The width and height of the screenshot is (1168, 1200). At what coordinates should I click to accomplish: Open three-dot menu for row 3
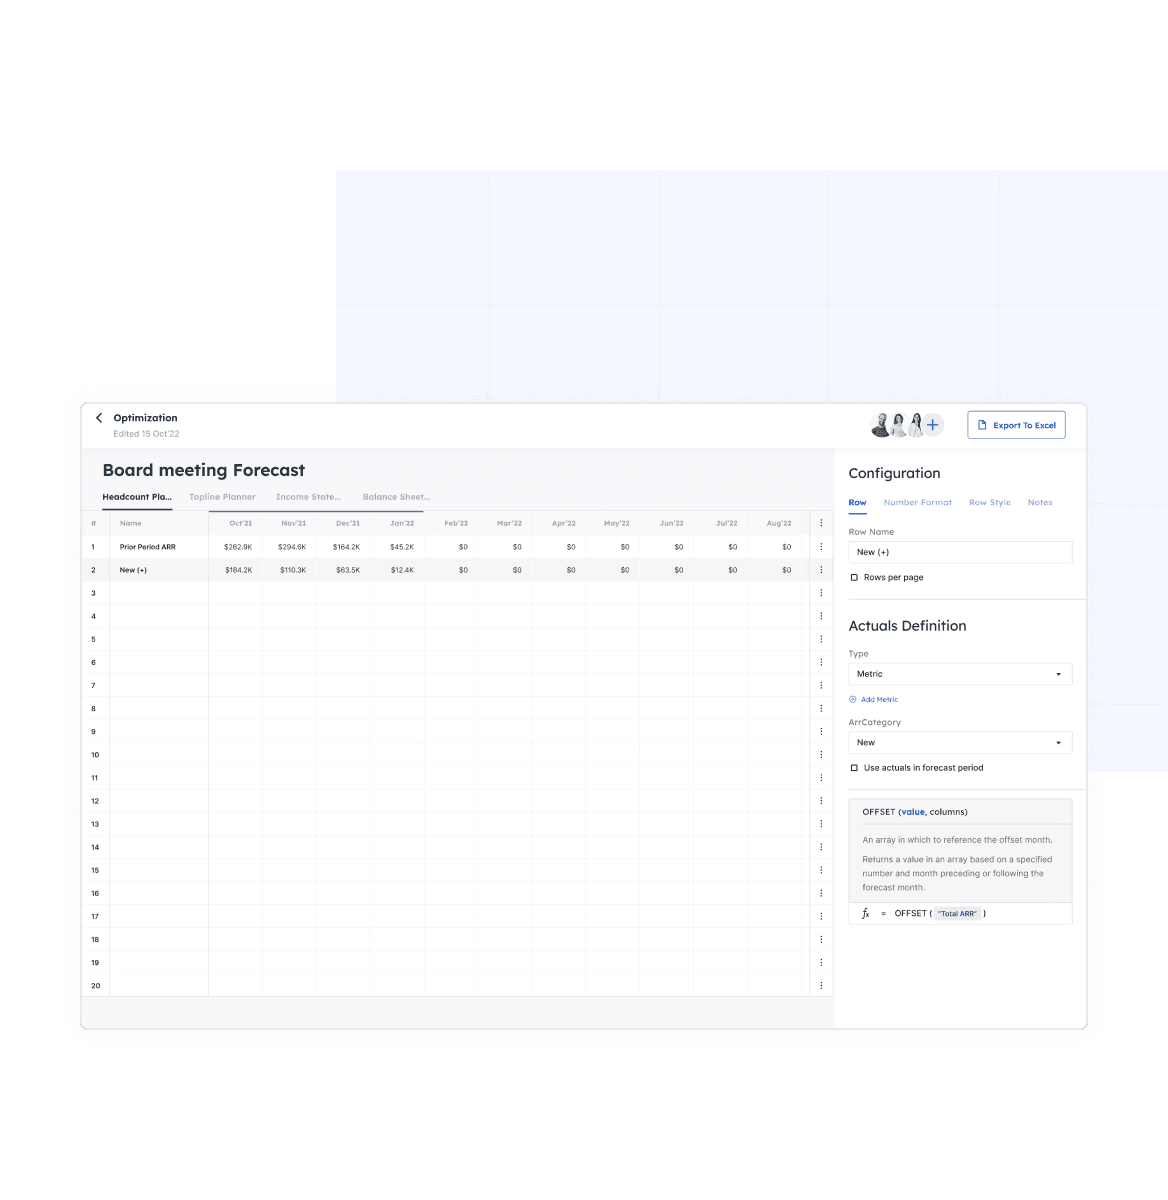[821, 593]
